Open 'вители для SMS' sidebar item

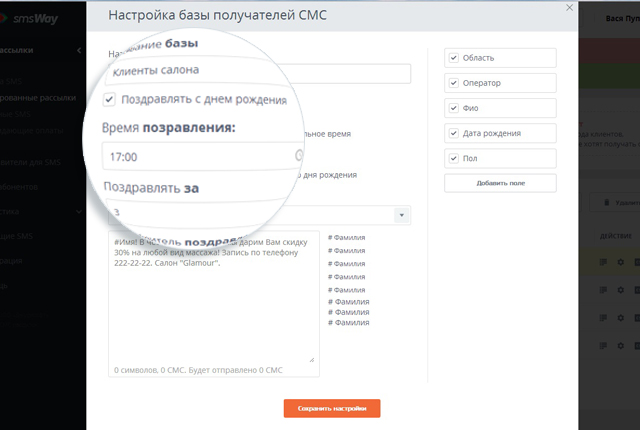[30, 162]
